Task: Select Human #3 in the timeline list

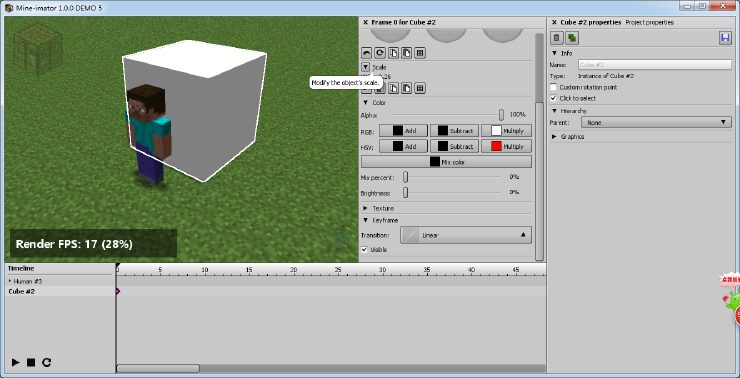Action: click(28, 281)
